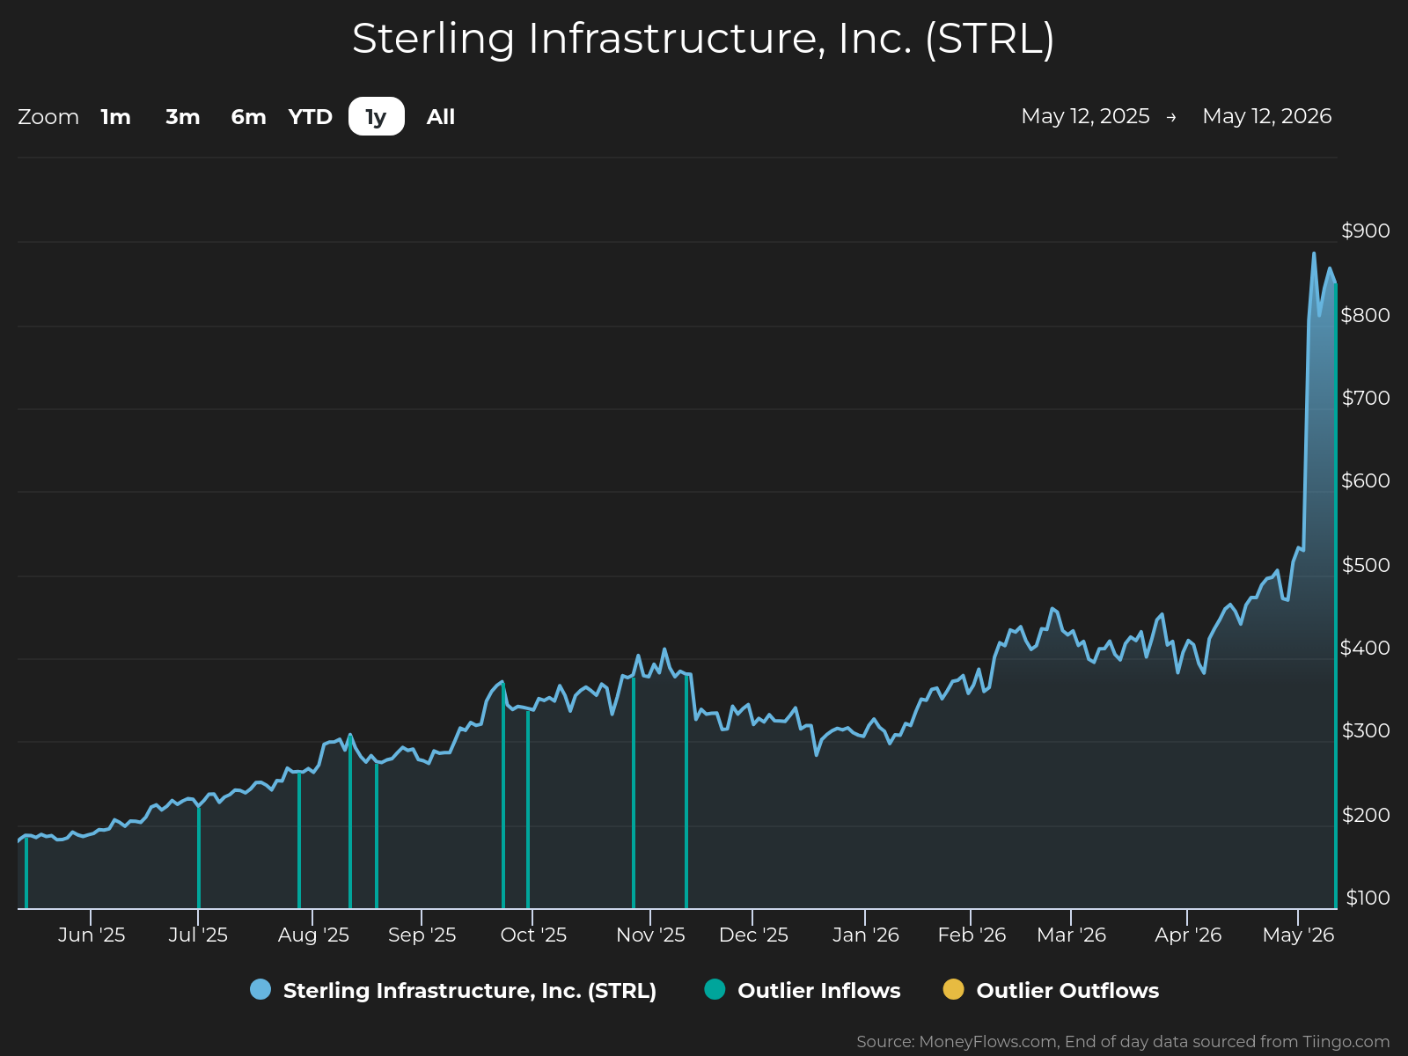This screenshot has width=1408, height=1056.
Task: Edit the end date May 12, 2026
Action: [x=1267, y=116]
